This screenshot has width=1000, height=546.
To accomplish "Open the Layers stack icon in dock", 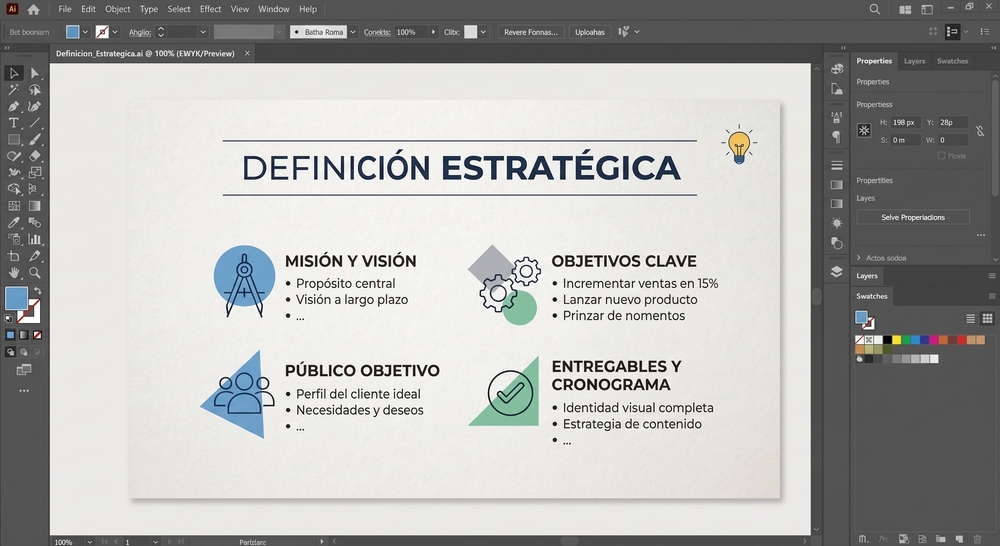I will (837, 272).
